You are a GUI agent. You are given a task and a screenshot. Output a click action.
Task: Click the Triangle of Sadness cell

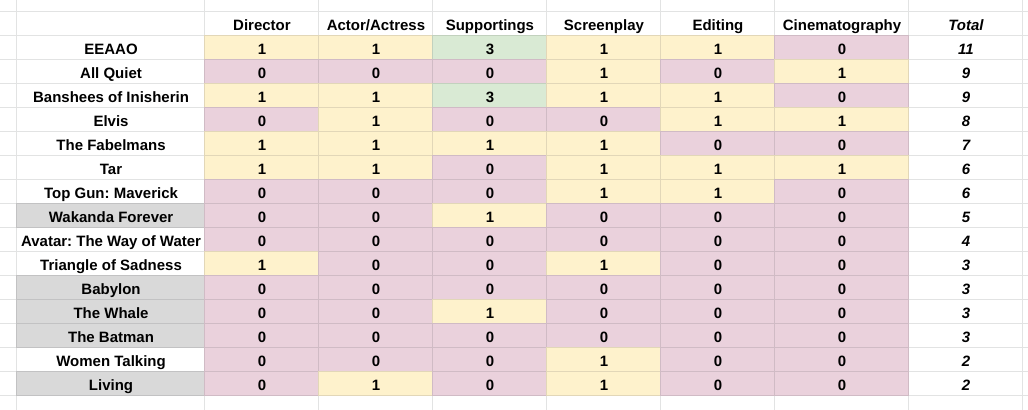[111, 265]
